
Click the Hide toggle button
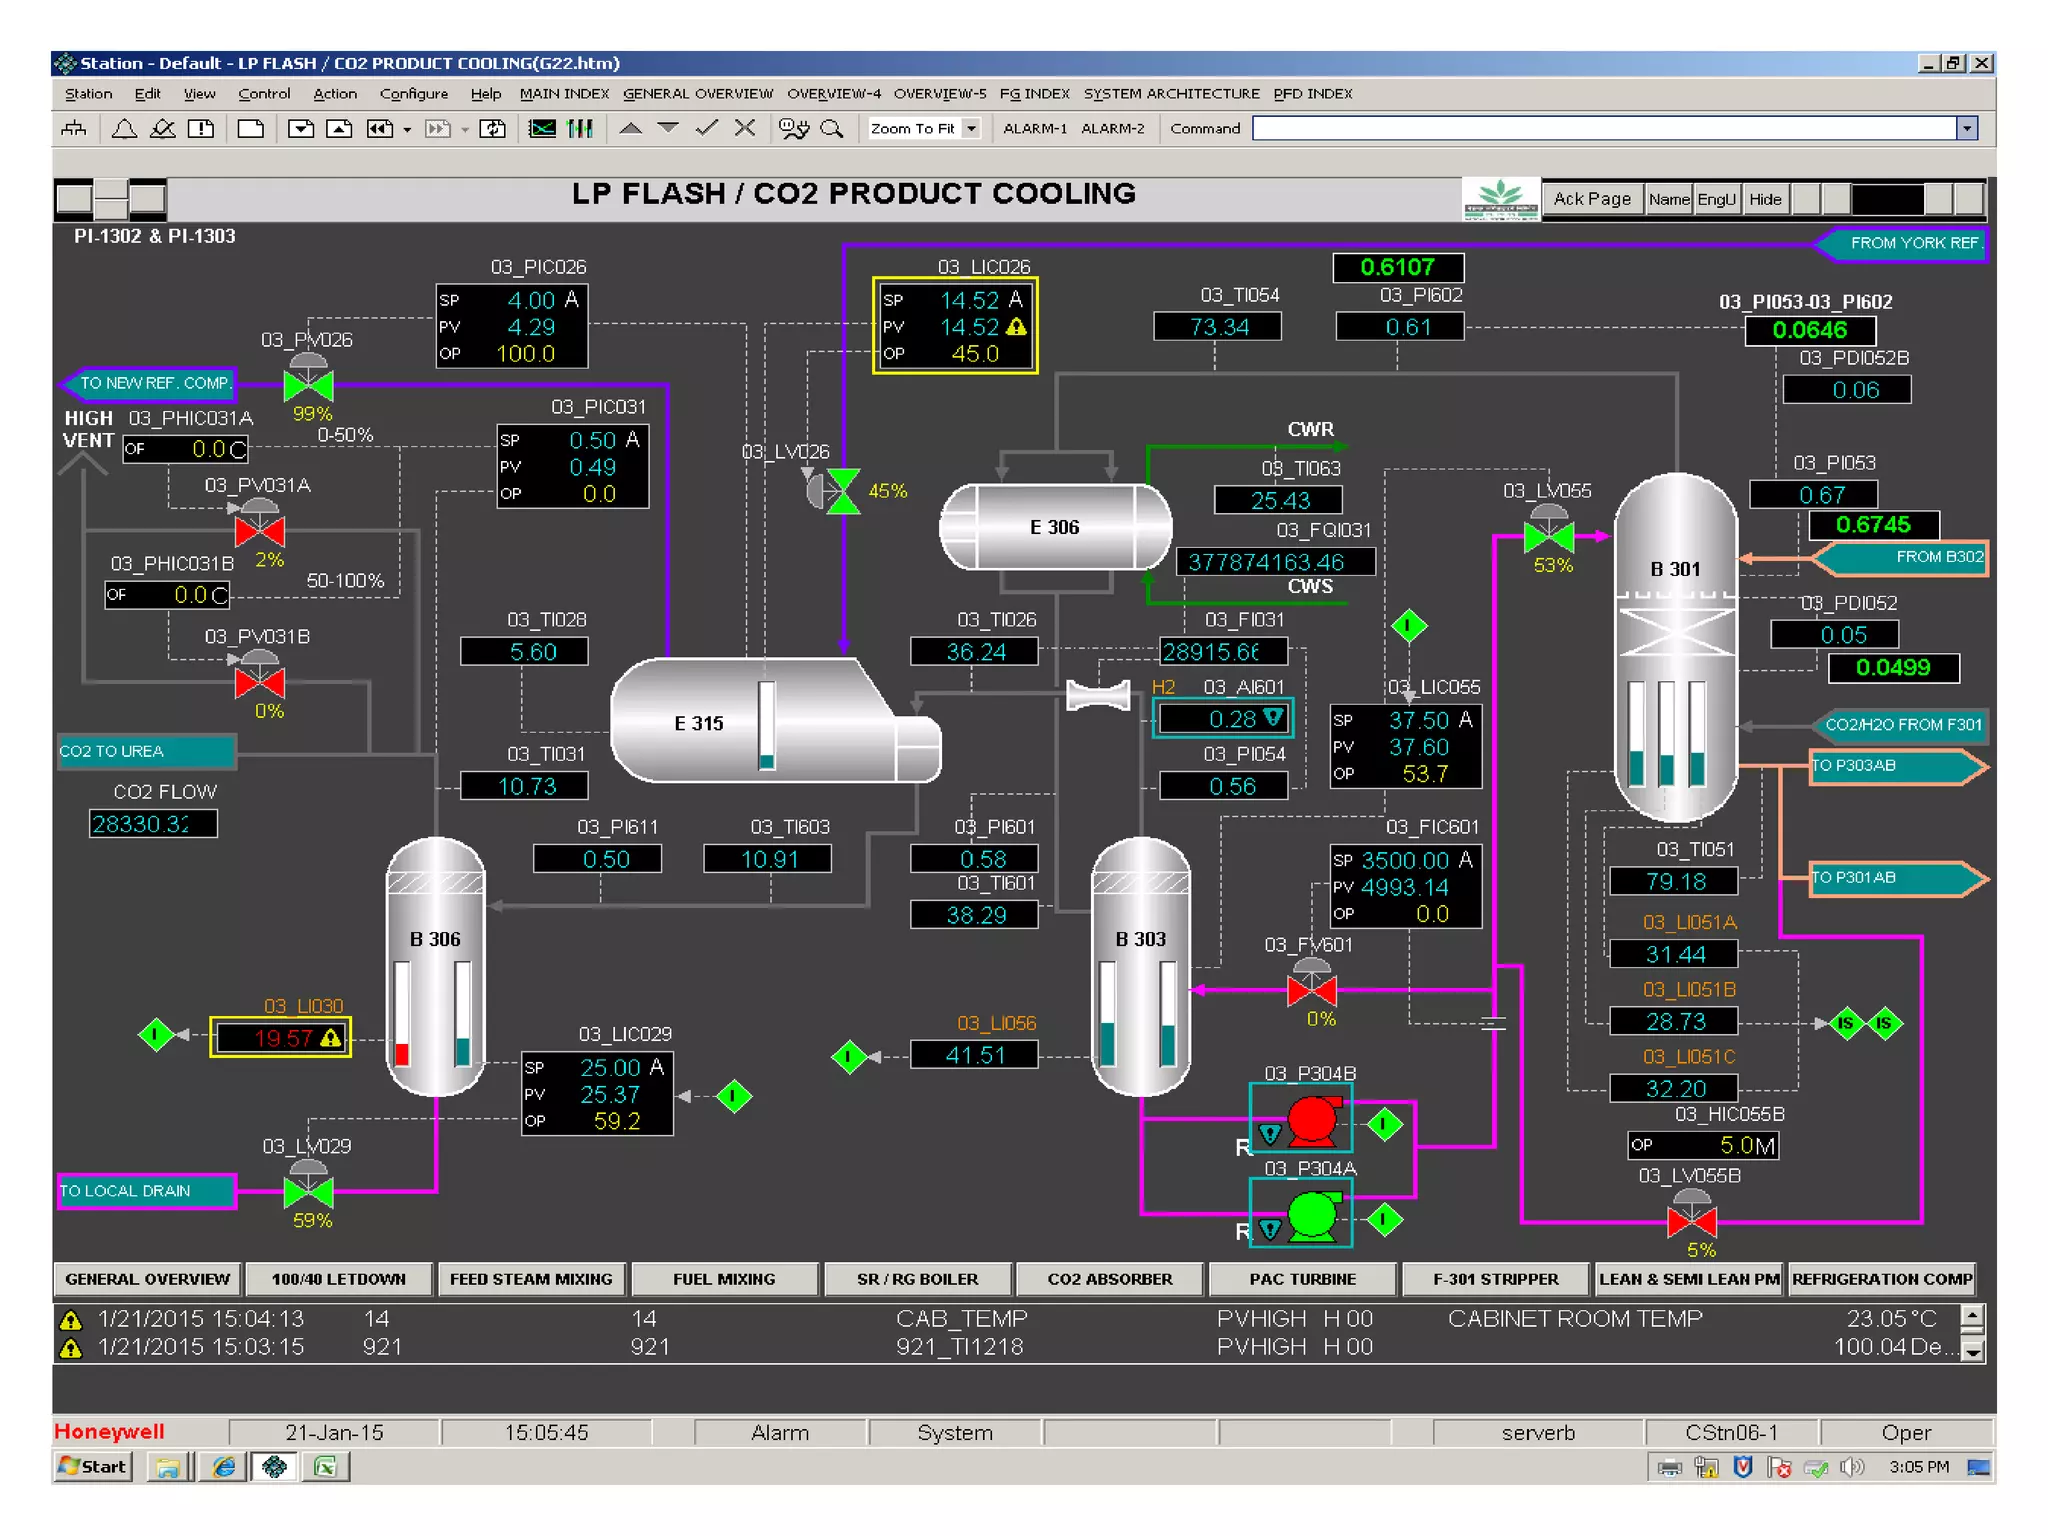tap(1765, 199)
